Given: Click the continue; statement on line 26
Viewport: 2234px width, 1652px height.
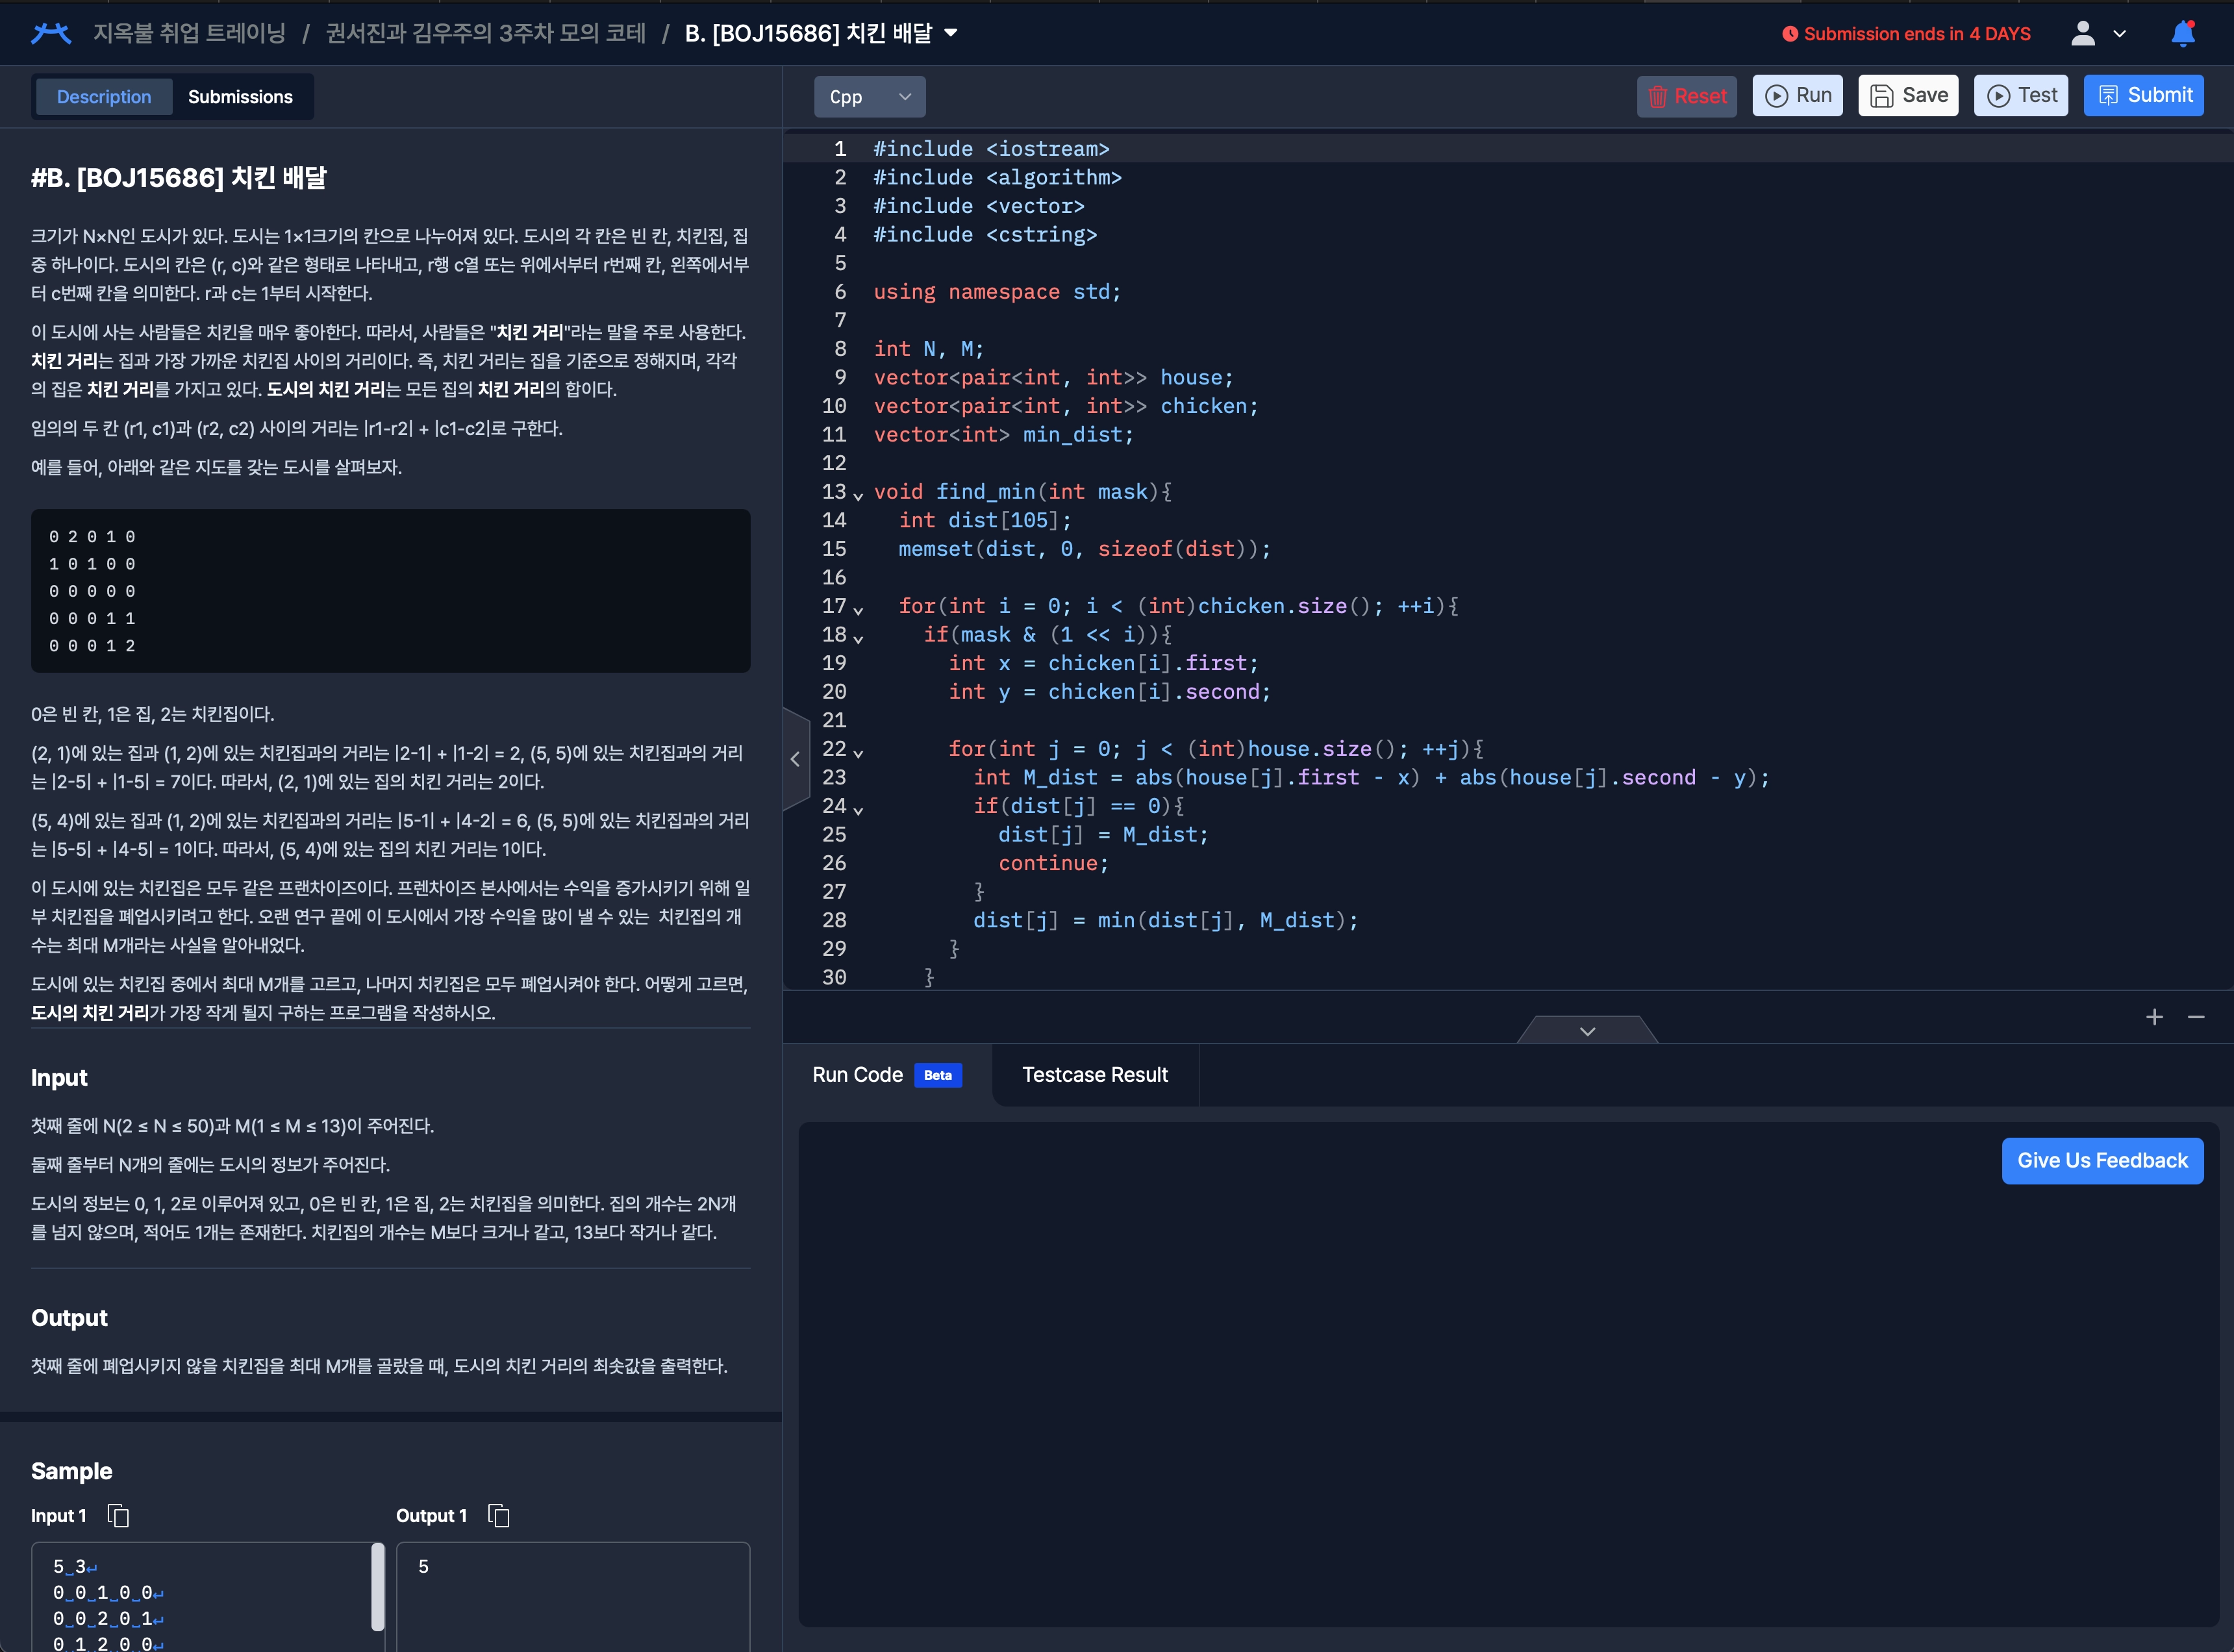Looking at the screenshot, I should 1053,863.
